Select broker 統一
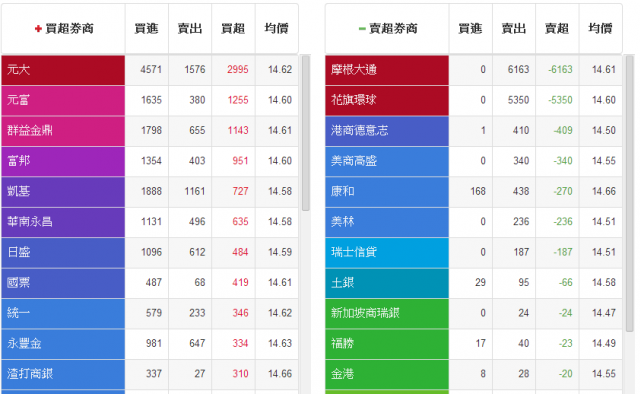The image size is (640, 394). click(x=63, y=313)
